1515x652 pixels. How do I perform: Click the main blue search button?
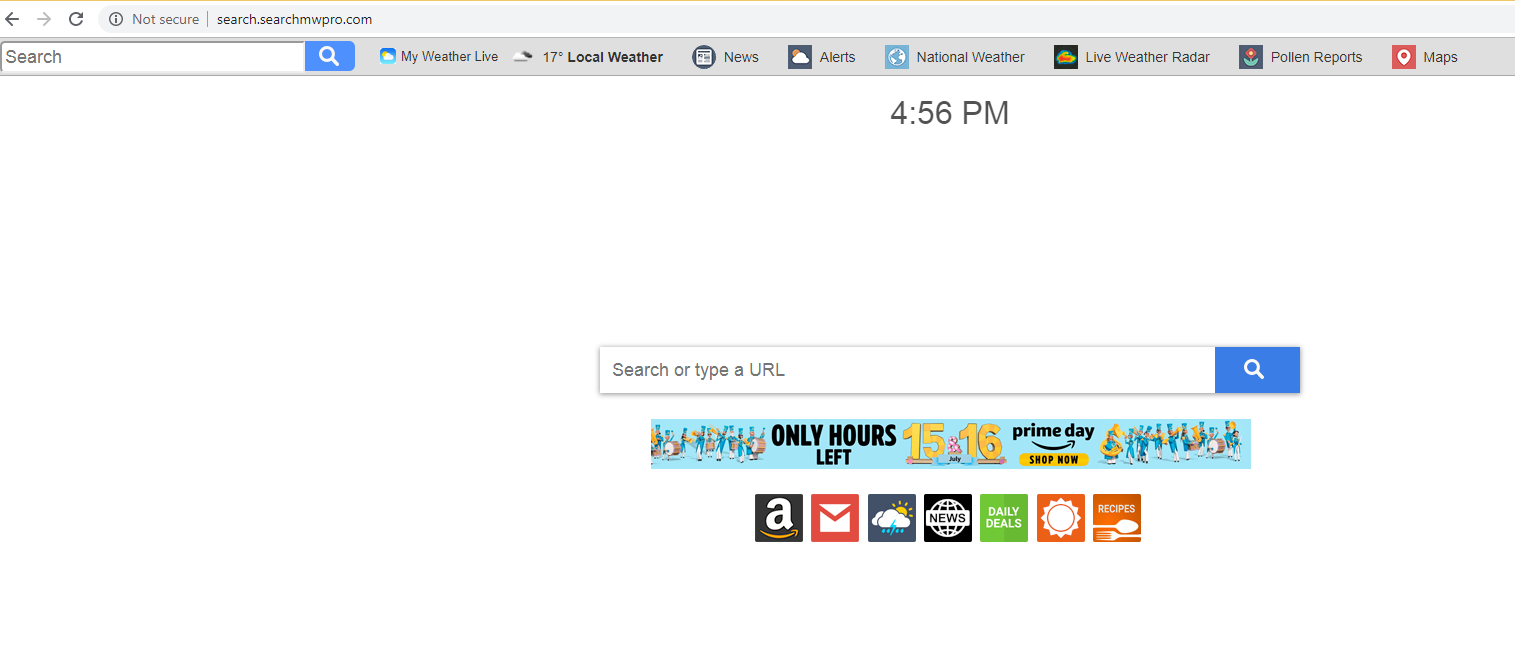pyautogui.click(x=1257, y=370)
